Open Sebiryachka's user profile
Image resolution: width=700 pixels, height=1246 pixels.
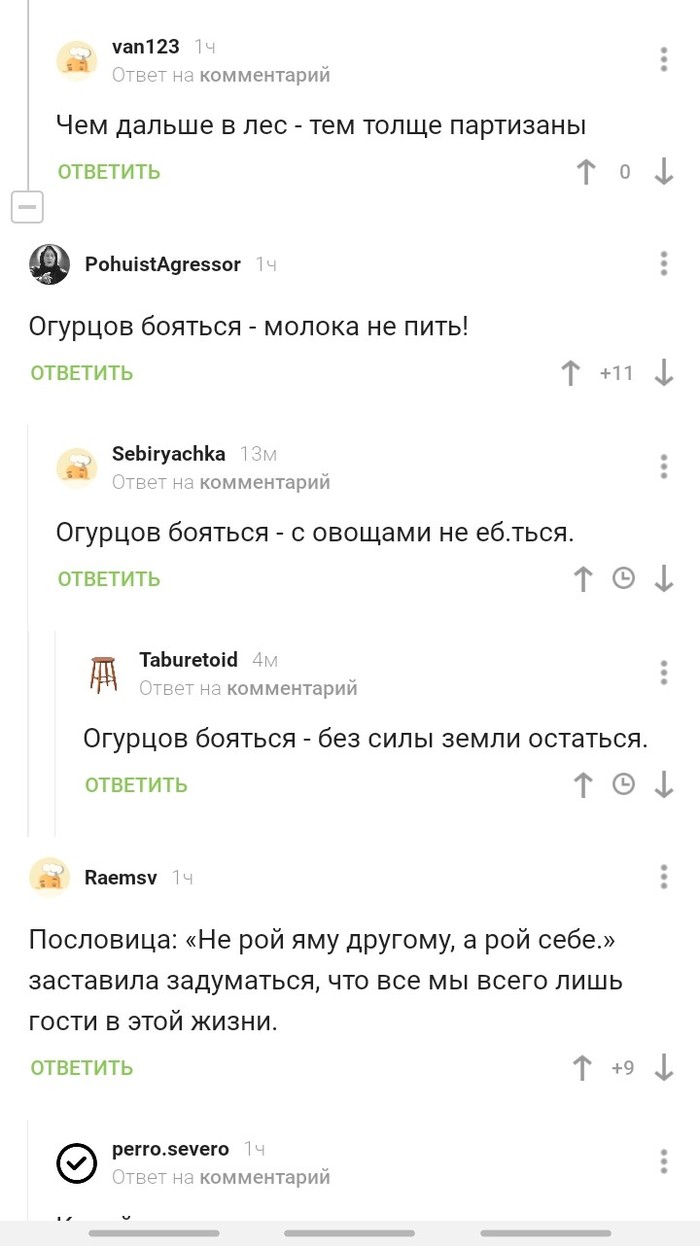click(168, 454)
